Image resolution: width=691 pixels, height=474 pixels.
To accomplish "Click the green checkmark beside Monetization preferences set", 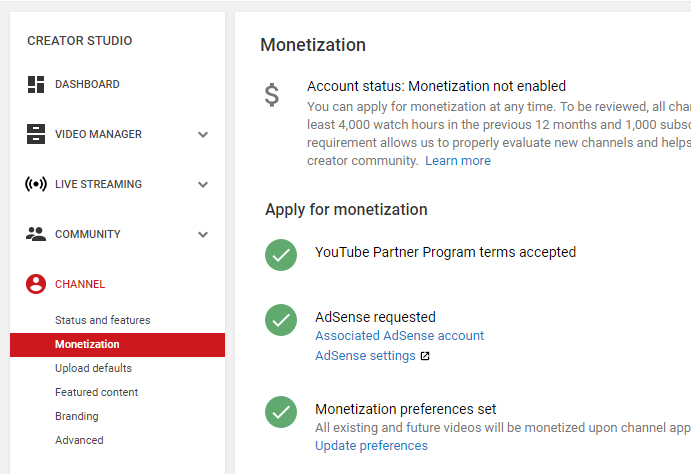I will click(x=281, y=412).
